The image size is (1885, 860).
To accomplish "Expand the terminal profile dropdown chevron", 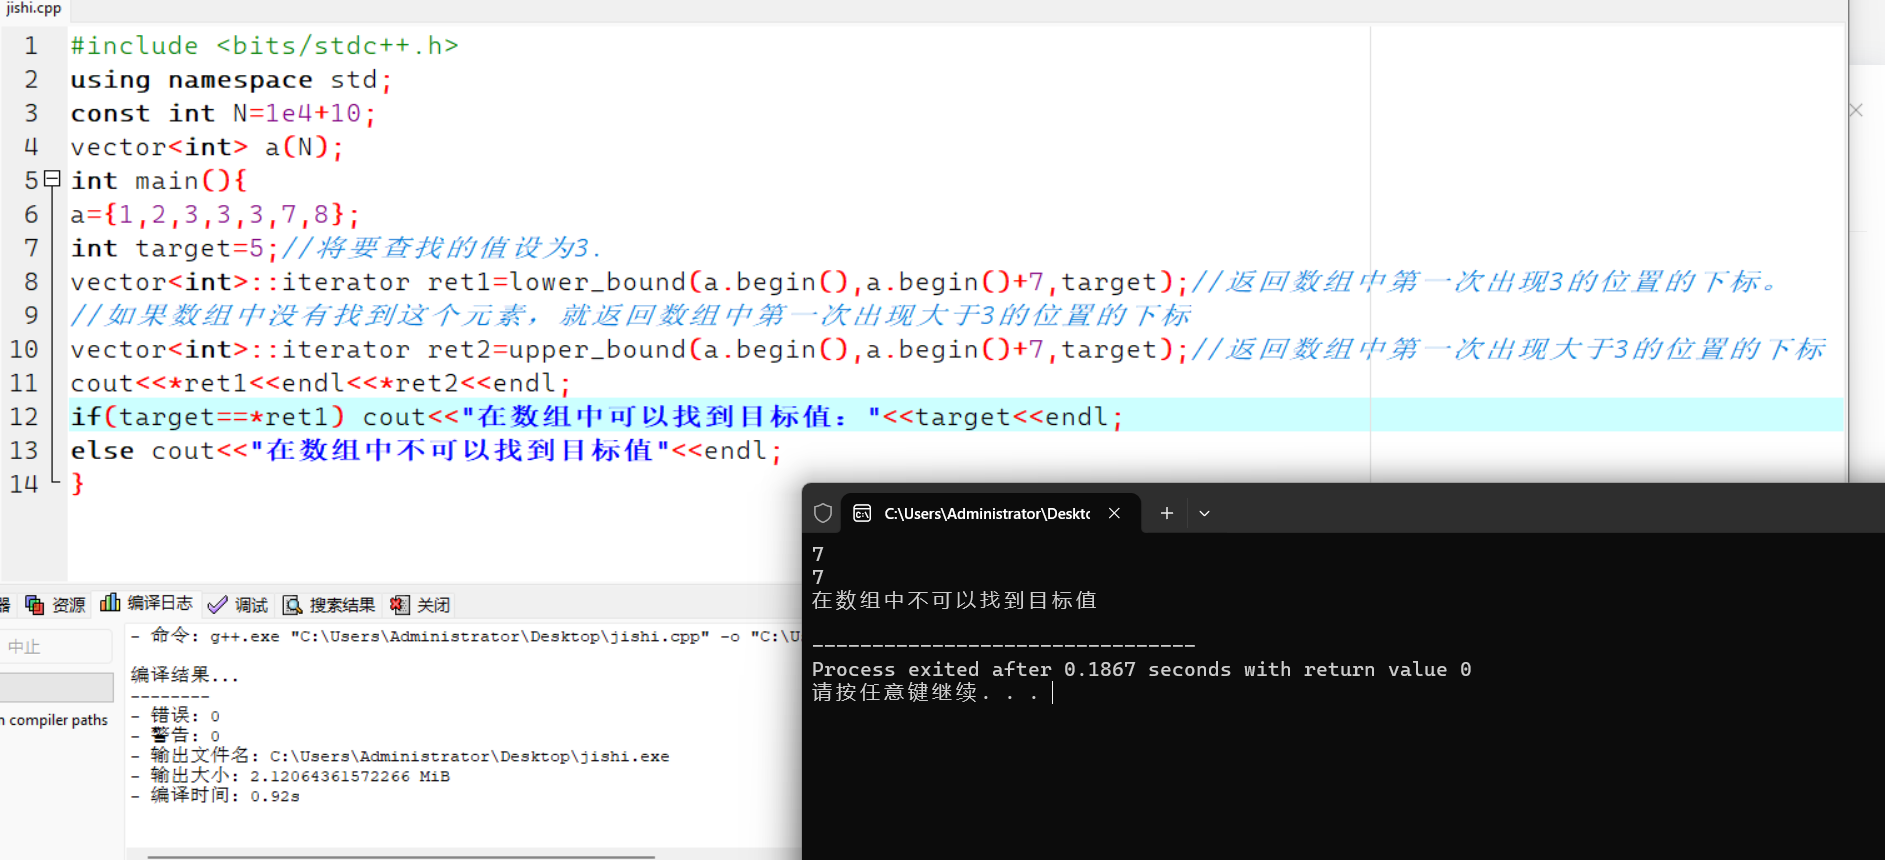I will (1204, 513).
